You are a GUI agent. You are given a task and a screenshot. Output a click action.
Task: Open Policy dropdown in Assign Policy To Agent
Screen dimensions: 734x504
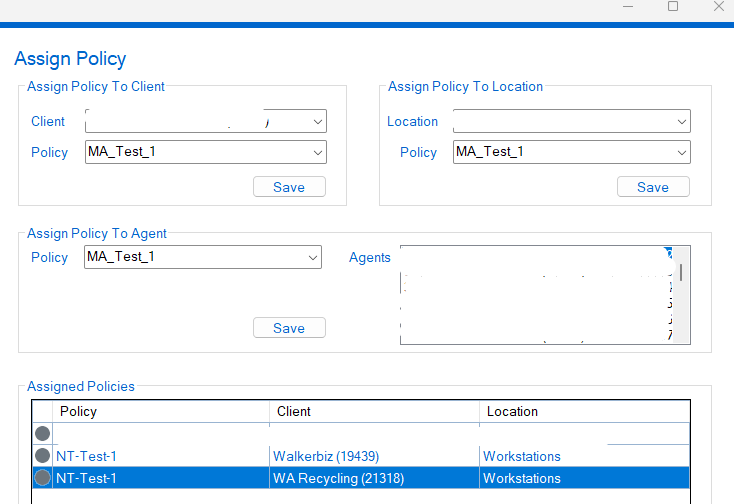click(x=311, y=258)
